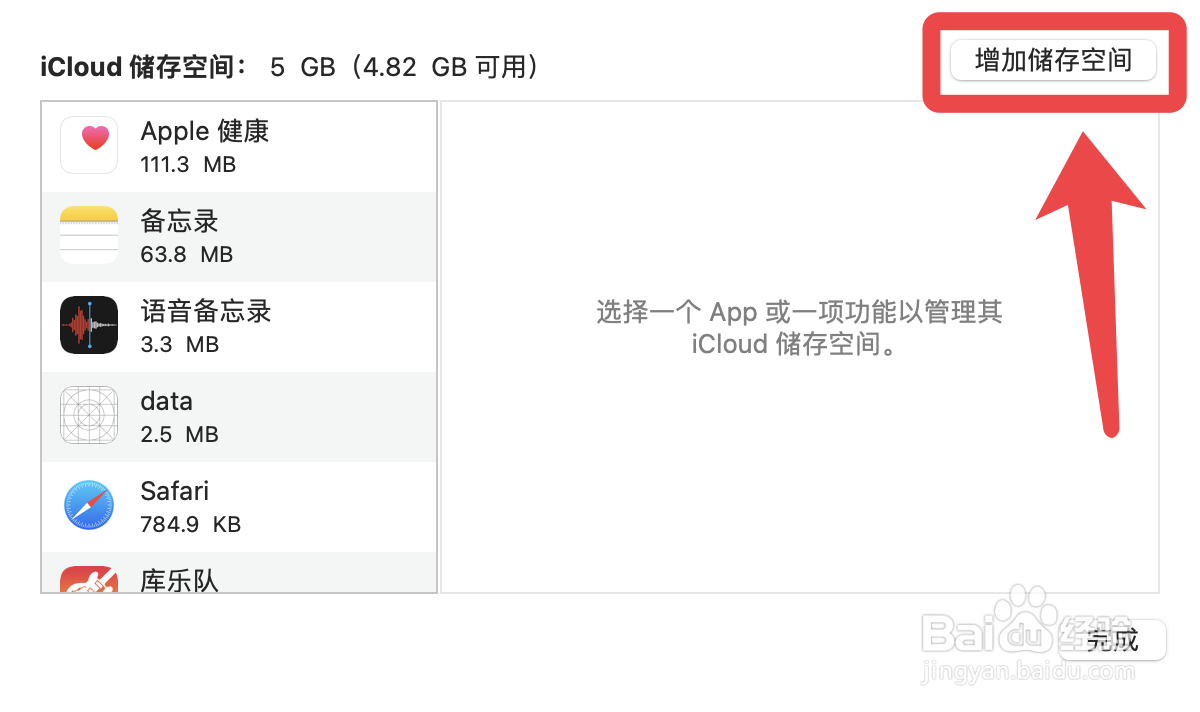Click the 111.3 MB size text
1200x712 pixels.
188,164
